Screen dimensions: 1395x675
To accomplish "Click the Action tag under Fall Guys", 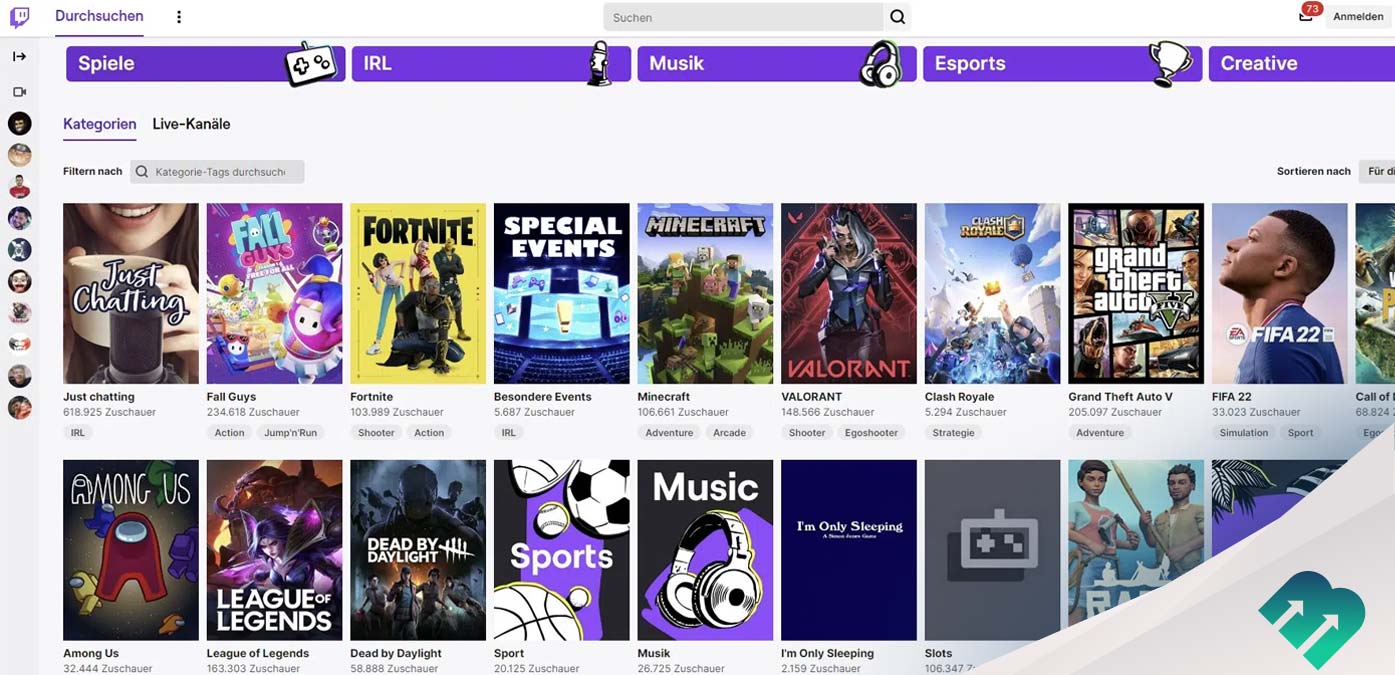I will click(x=229, y=433).
